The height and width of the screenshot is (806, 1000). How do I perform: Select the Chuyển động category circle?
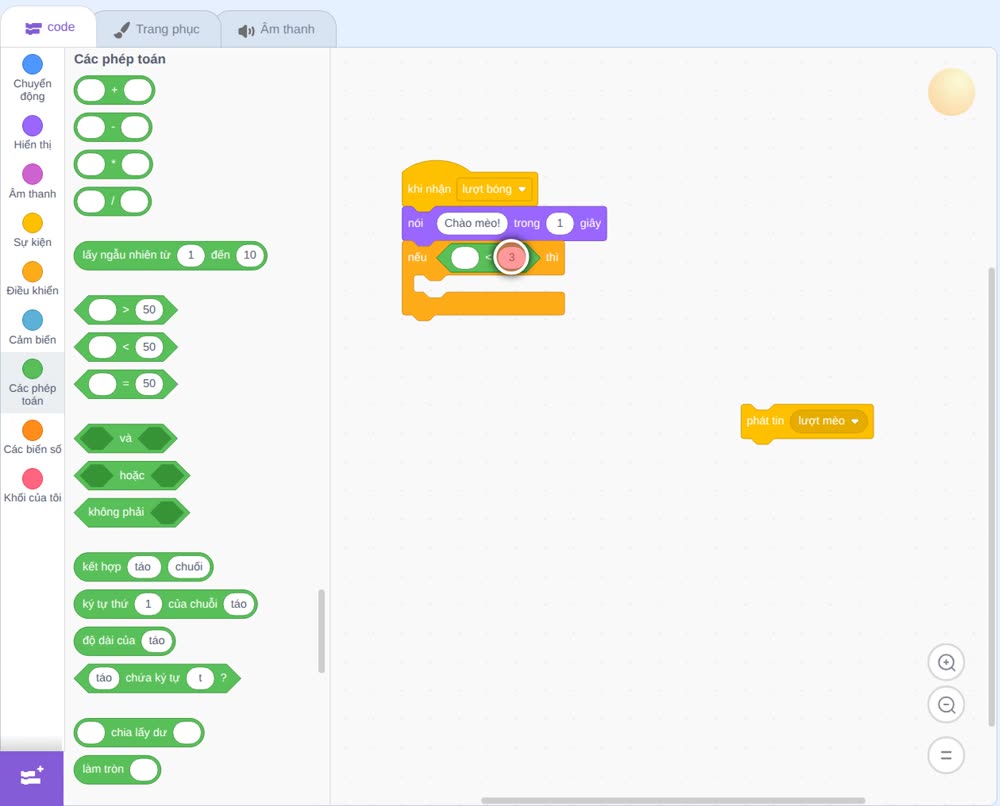coord(33,64)
